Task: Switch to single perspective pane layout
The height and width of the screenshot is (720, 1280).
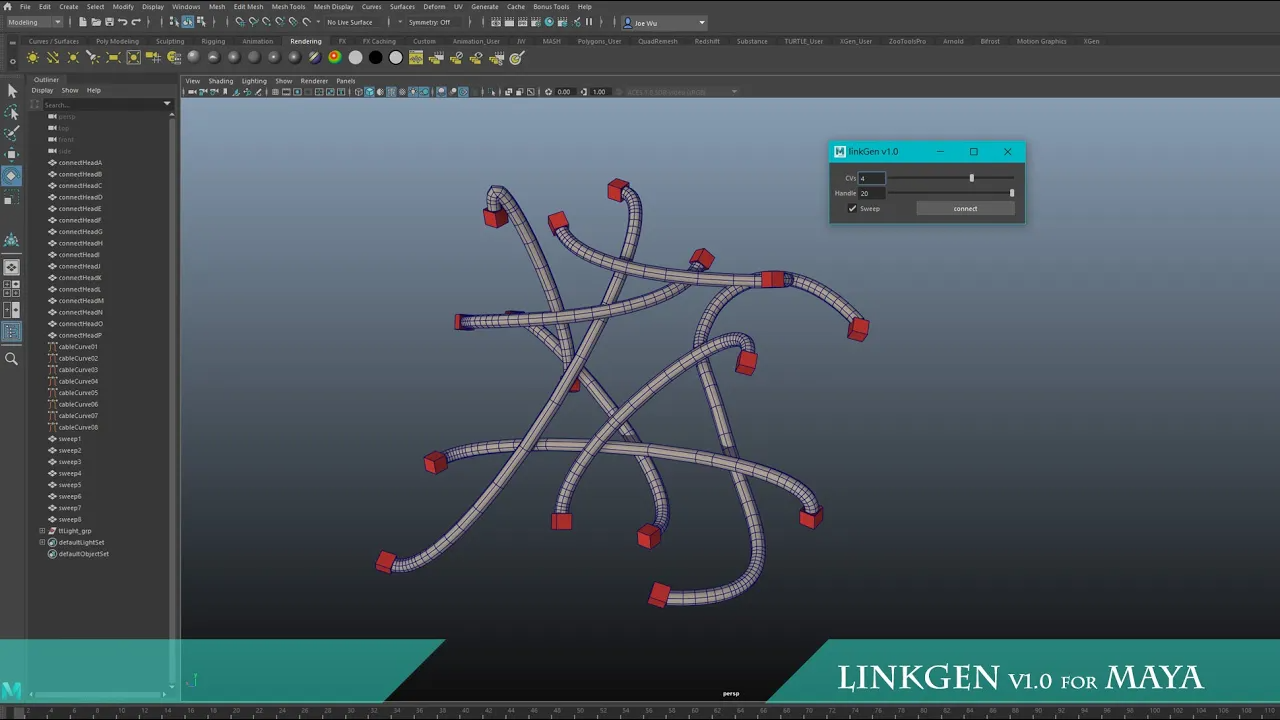Action: [x=12, y=268]
